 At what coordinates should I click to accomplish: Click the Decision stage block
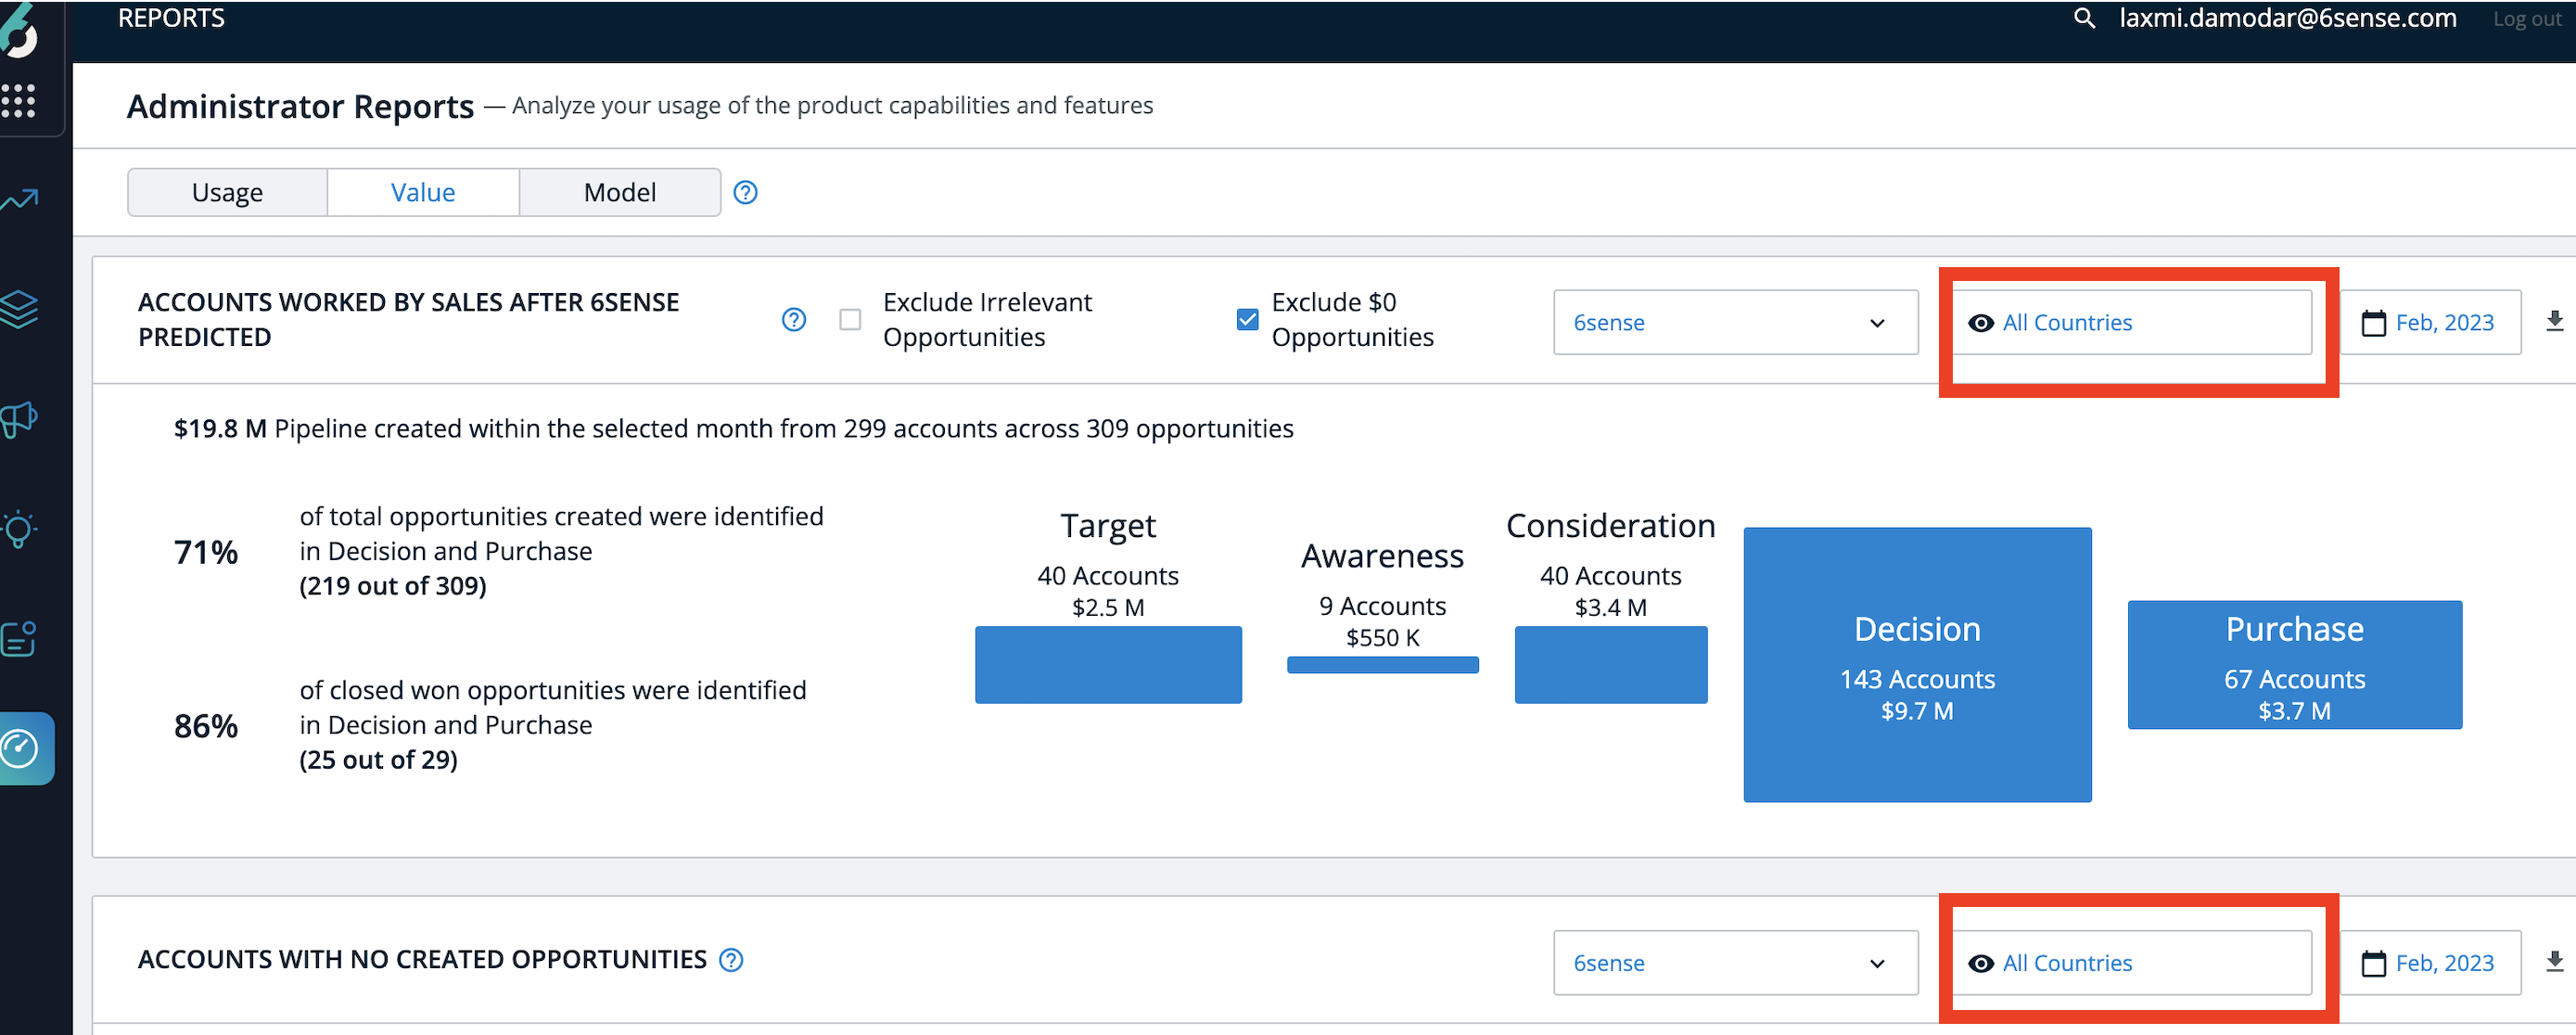[x=1917, y=664]
